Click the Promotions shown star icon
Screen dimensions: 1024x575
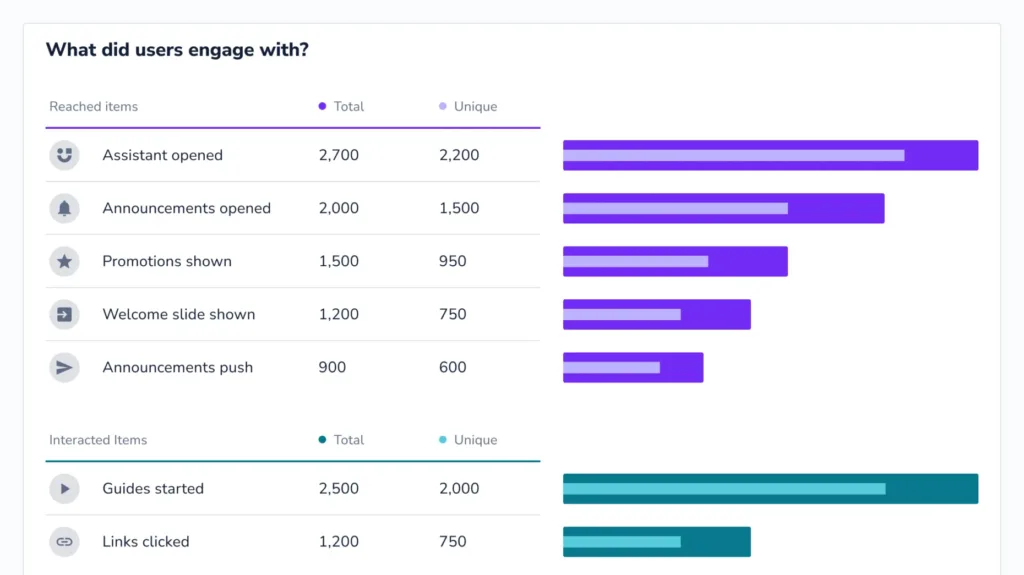point(64,261)
